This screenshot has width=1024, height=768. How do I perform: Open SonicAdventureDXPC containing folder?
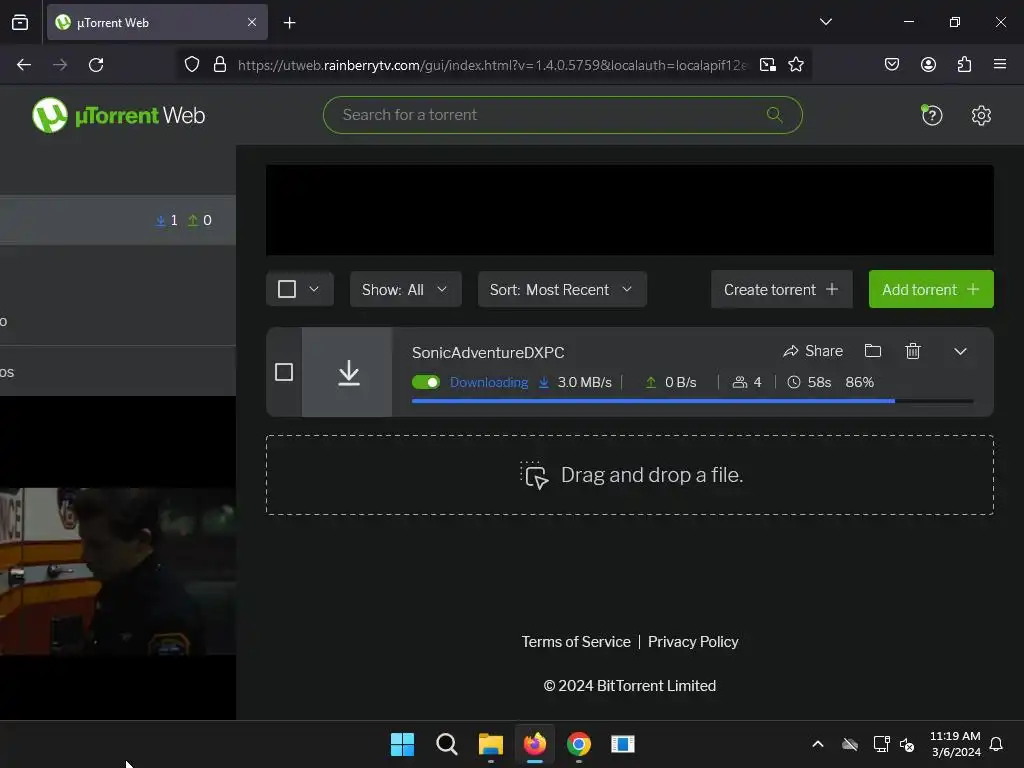click(872, 351)
